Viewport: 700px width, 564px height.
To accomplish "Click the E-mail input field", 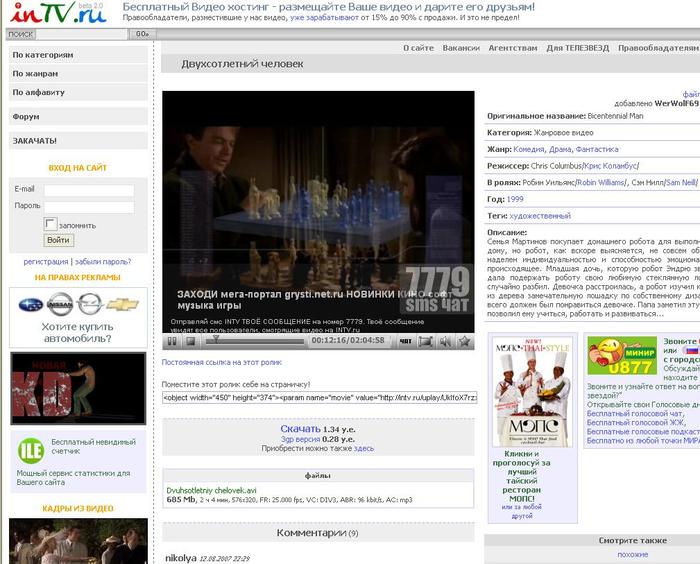I will pyautogui.click(x=89, y=190).
